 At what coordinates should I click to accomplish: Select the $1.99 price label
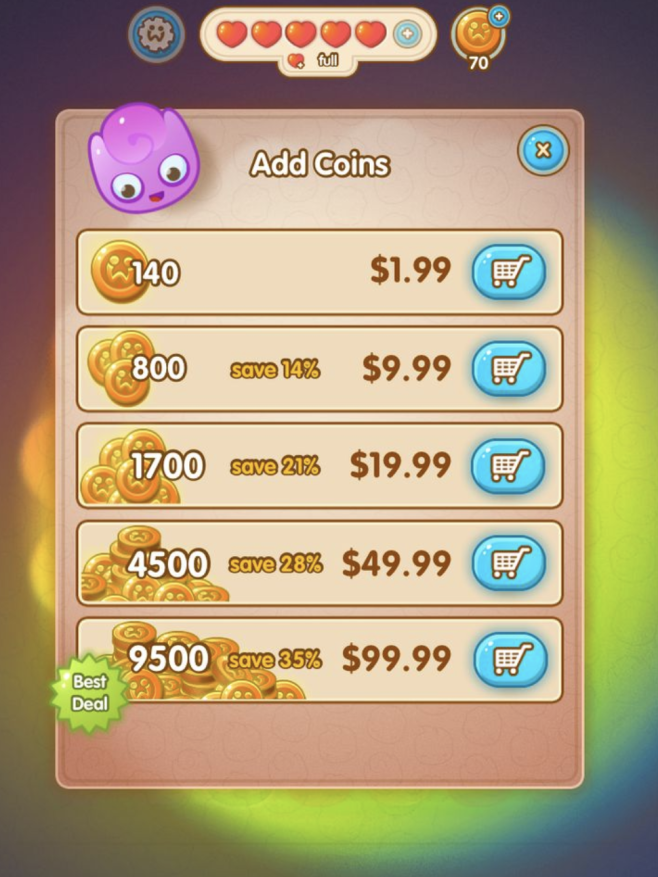(x=410, y=271)
